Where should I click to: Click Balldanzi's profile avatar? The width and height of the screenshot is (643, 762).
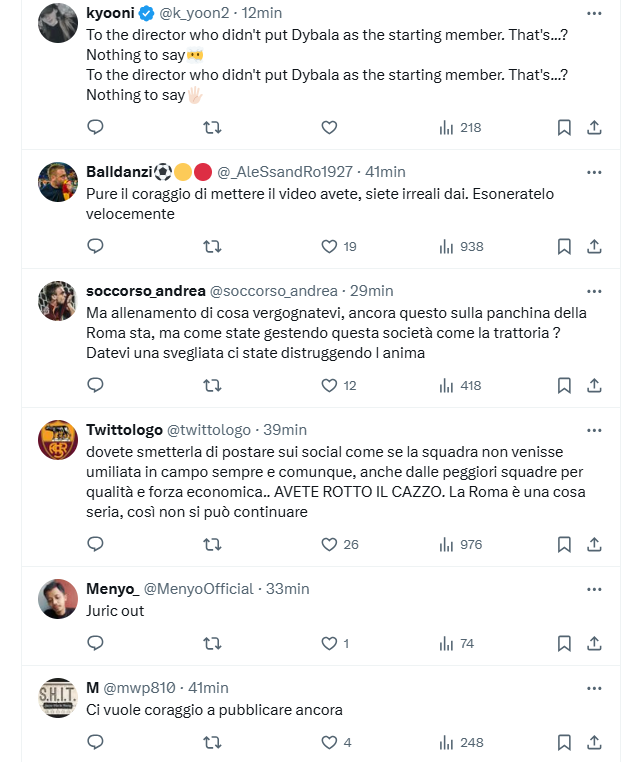point(58,182)
